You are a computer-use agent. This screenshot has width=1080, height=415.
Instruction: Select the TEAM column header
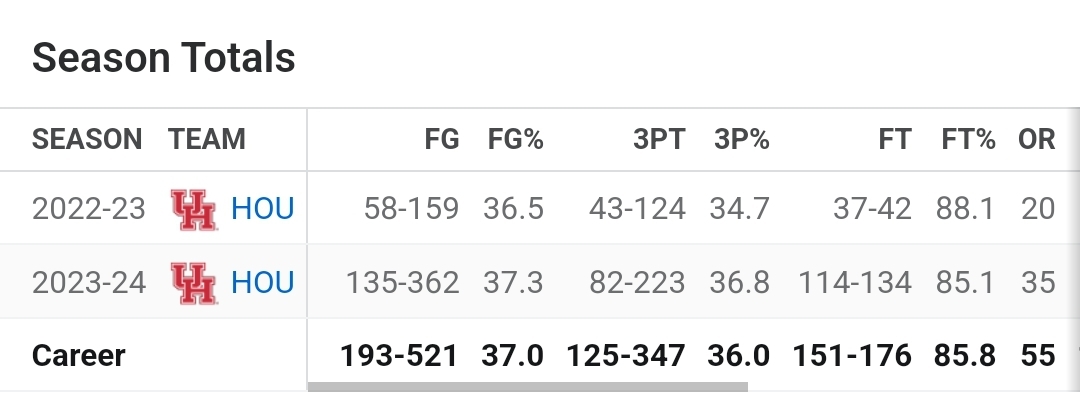[207, 139]
